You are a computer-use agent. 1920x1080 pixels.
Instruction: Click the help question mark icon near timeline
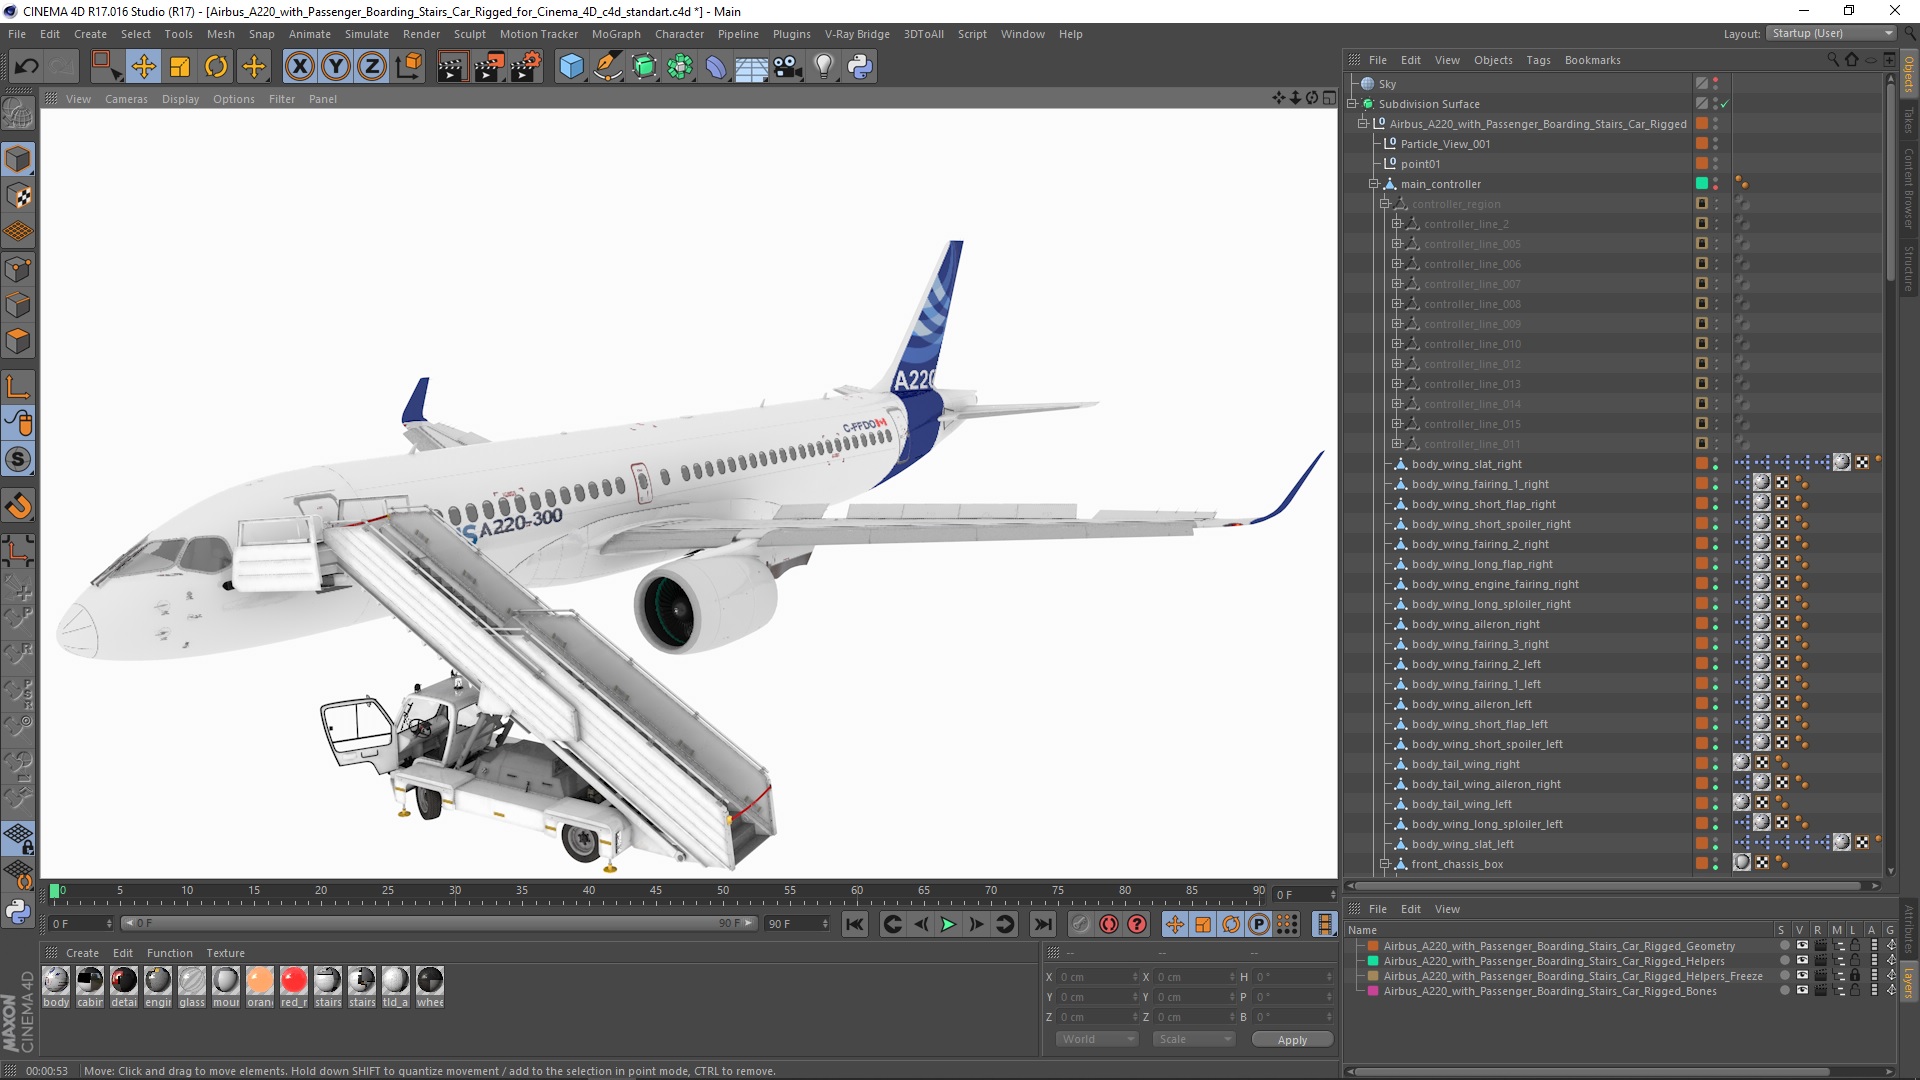click(1137, 924)
